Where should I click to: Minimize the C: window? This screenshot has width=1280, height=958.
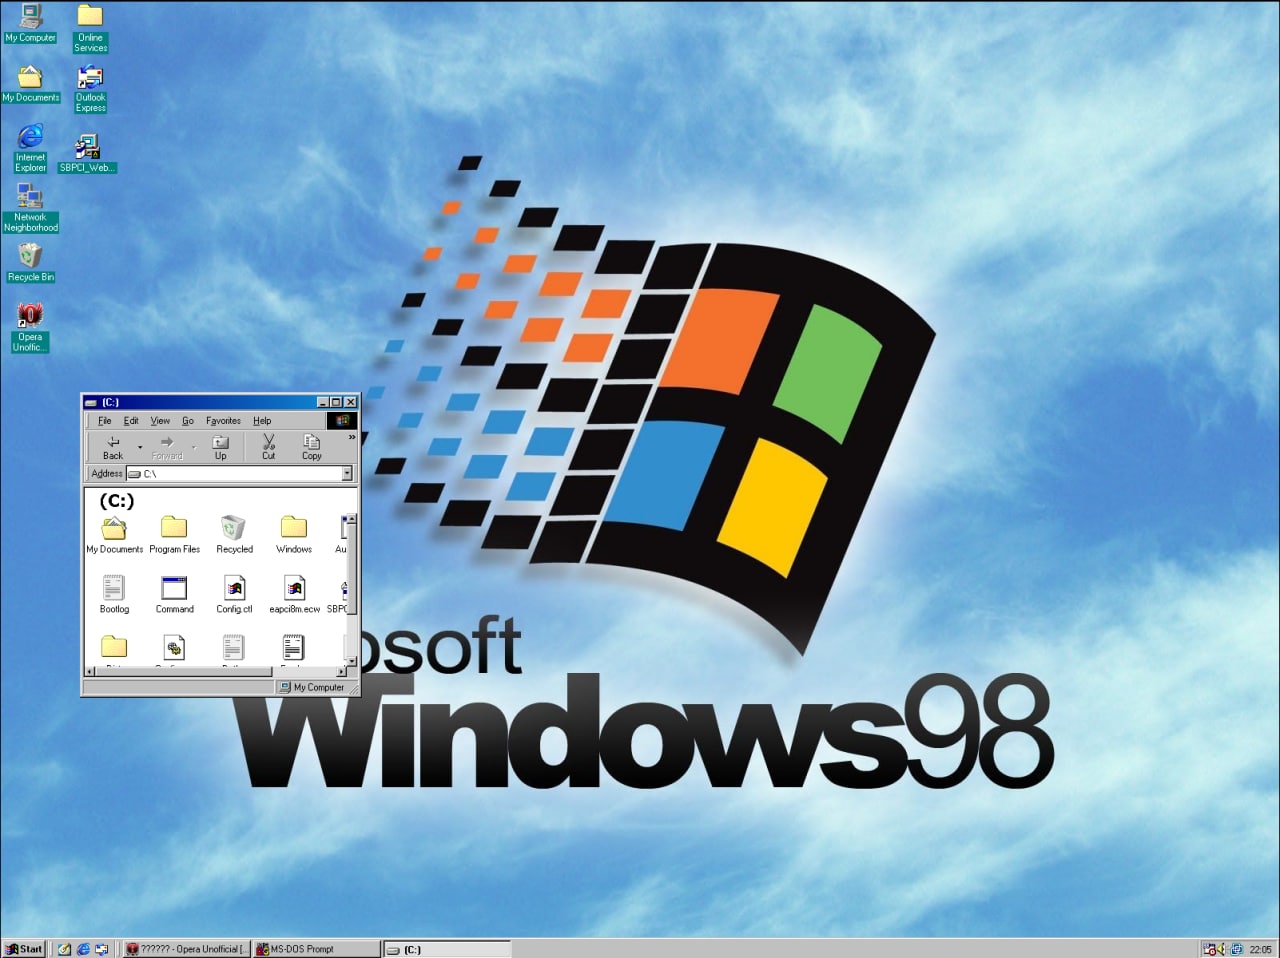(323, 402)
